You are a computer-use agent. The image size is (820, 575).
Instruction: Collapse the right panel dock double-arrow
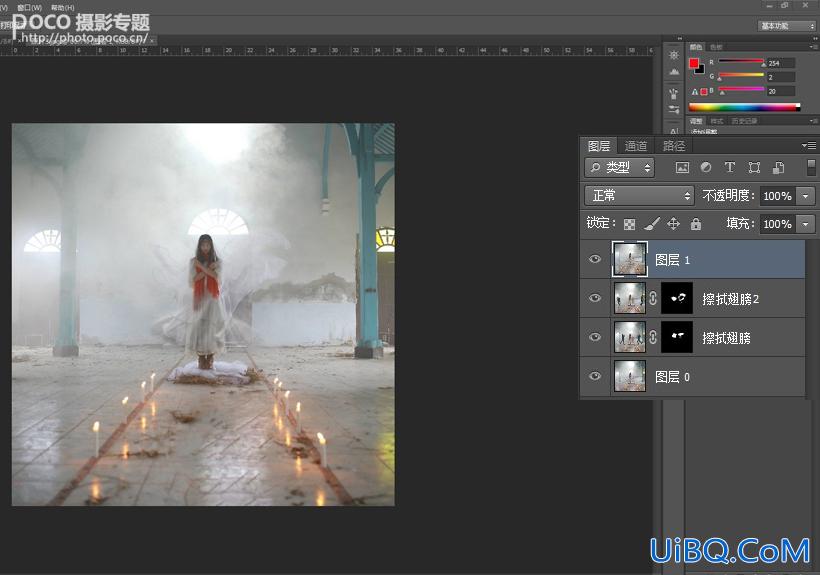pyautogui.click(x=815, y=38)
